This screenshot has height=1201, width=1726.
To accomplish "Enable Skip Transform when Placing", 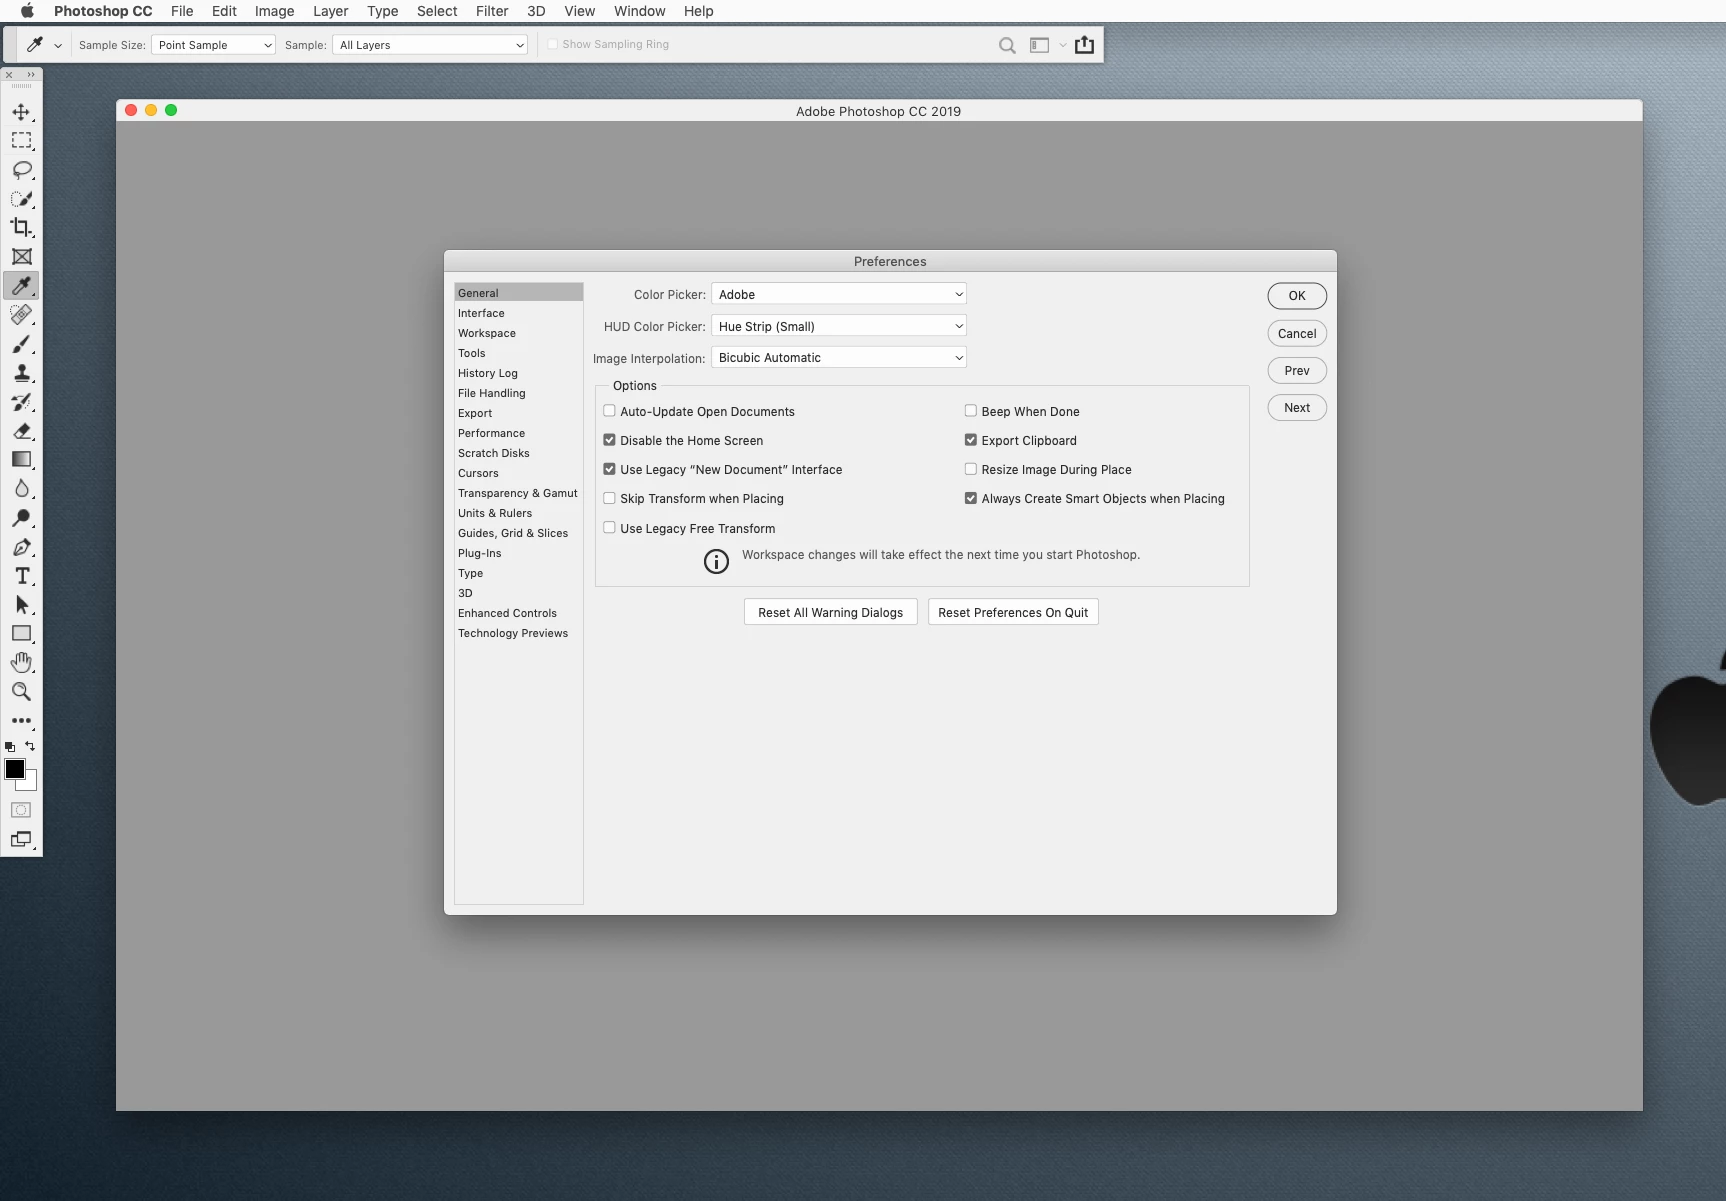I will 609,498.
